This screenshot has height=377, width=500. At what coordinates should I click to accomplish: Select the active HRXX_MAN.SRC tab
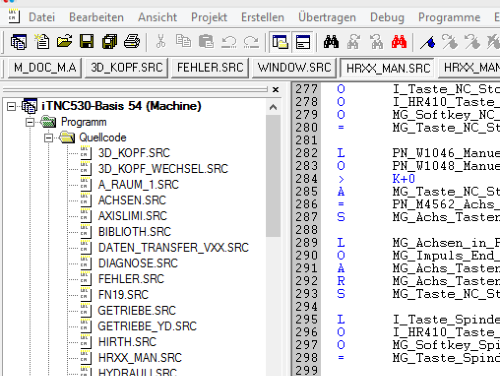tap(388, 68)
